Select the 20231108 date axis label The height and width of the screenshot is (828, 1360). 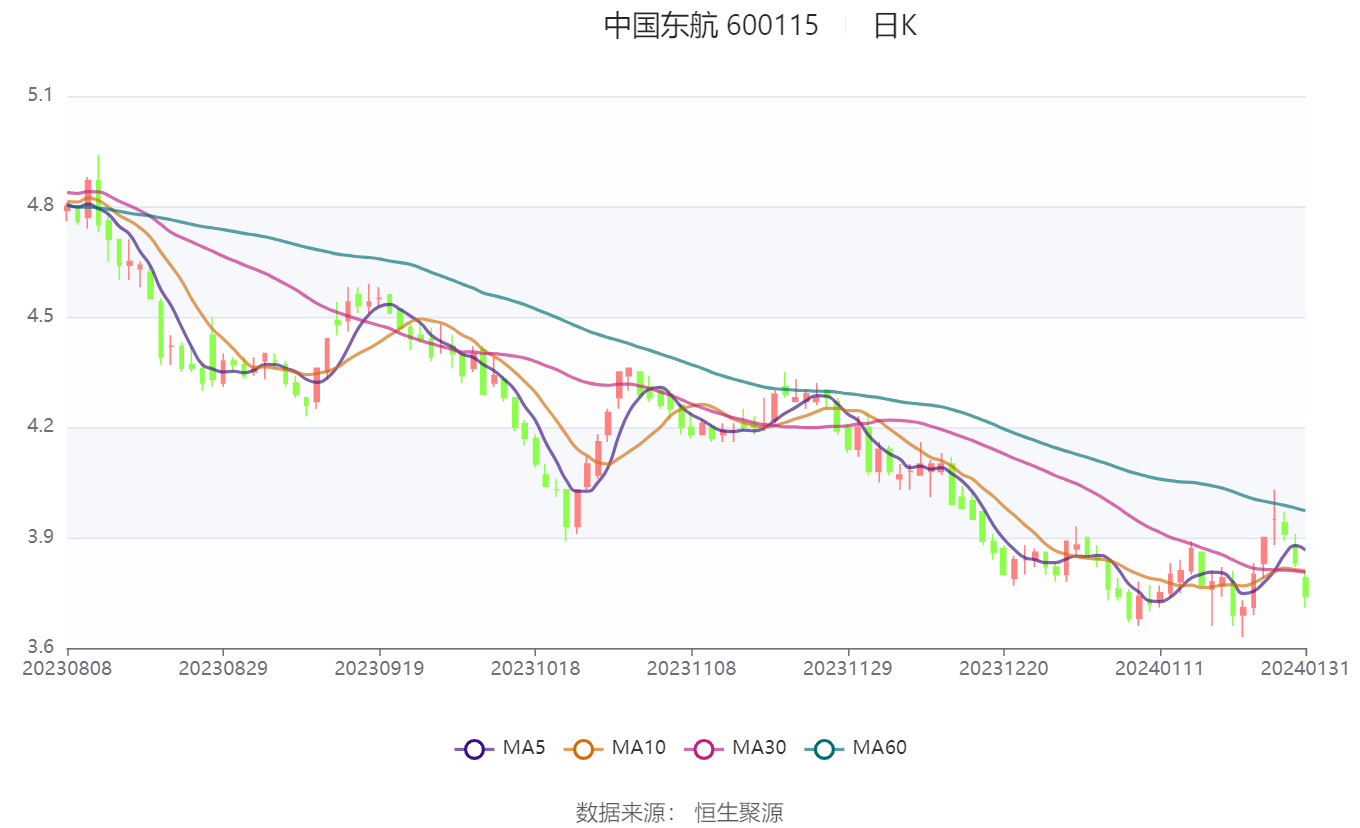(692, 668)
